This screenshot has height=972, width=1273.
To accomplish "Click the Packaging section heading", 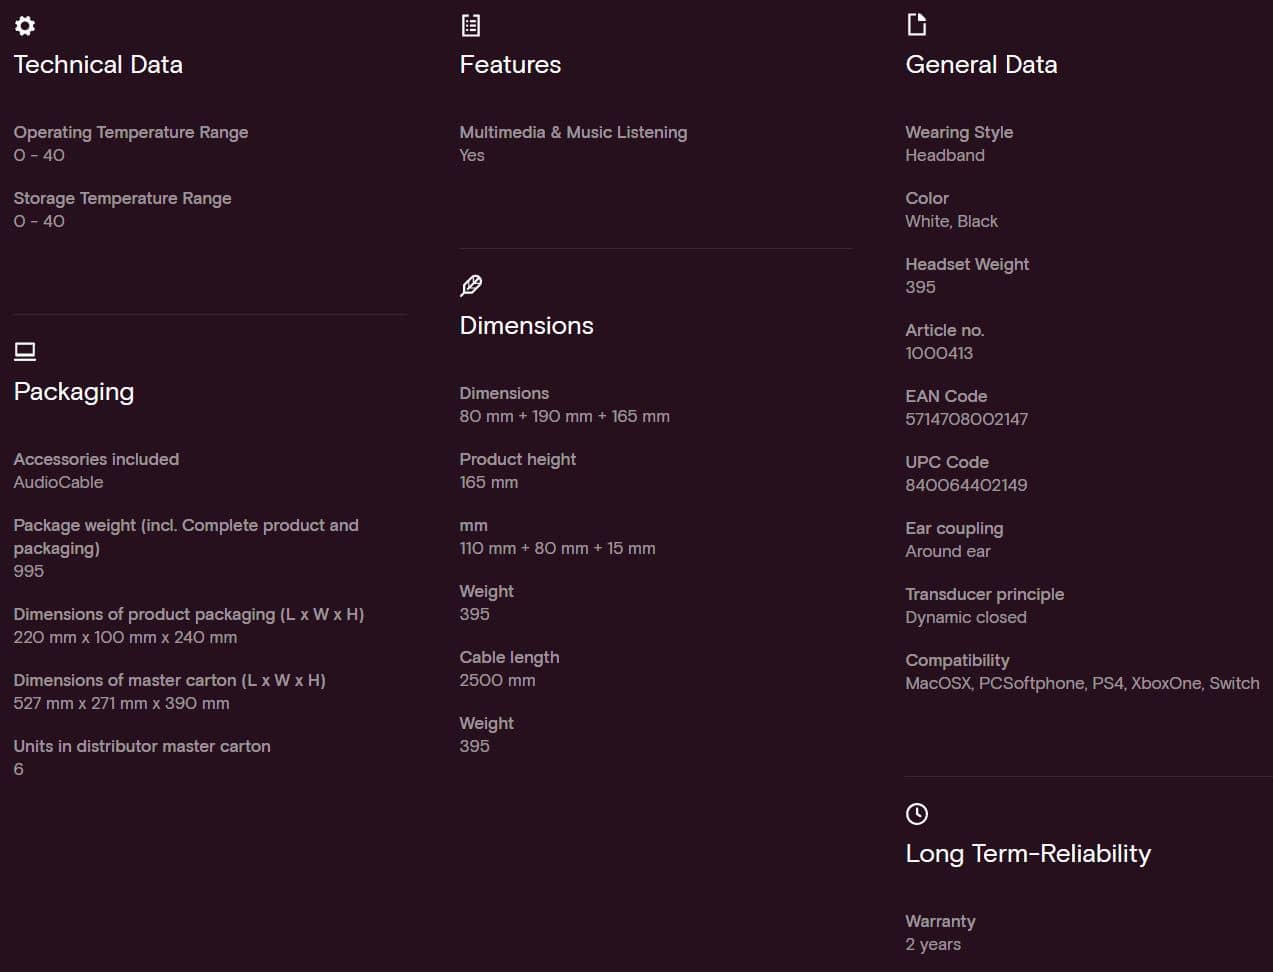I will [74, 392].
